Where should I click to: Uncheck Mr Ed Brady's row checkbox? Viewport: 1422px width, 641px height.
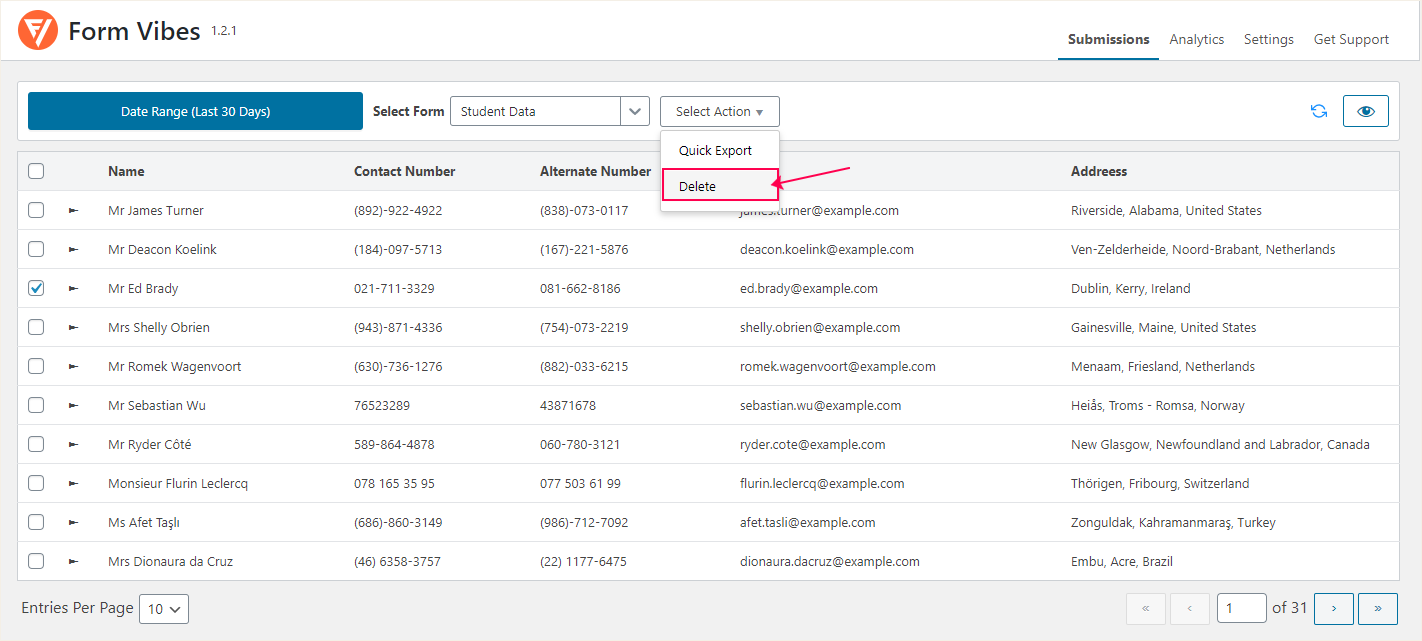pos(36,288)
